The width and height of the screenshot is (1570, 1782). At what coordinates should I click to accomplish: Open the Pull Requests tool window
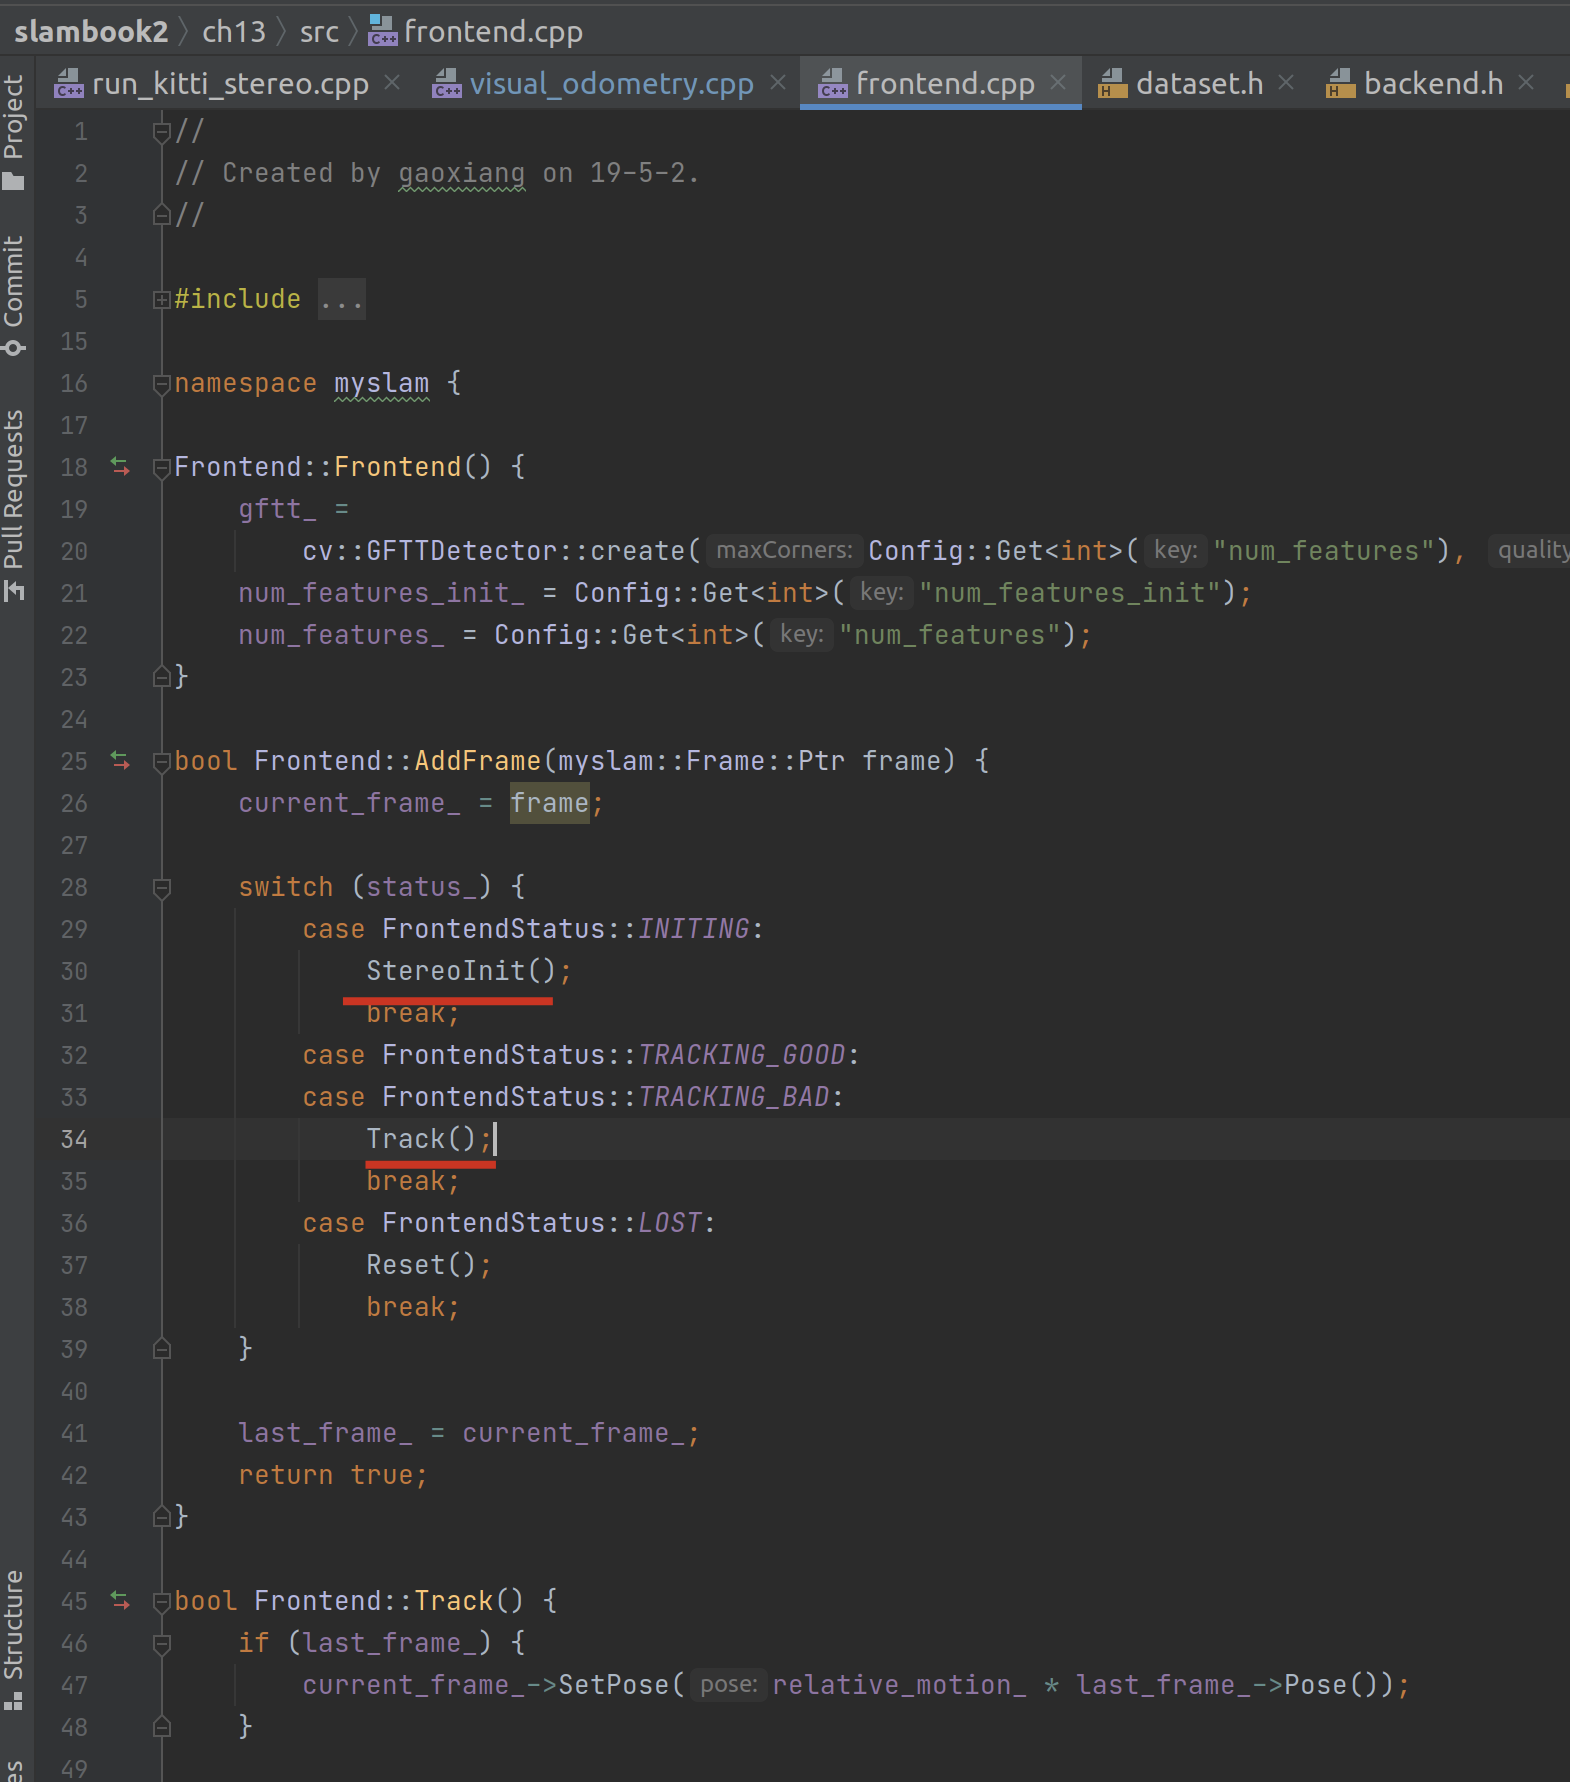click(x=14, y=505)
